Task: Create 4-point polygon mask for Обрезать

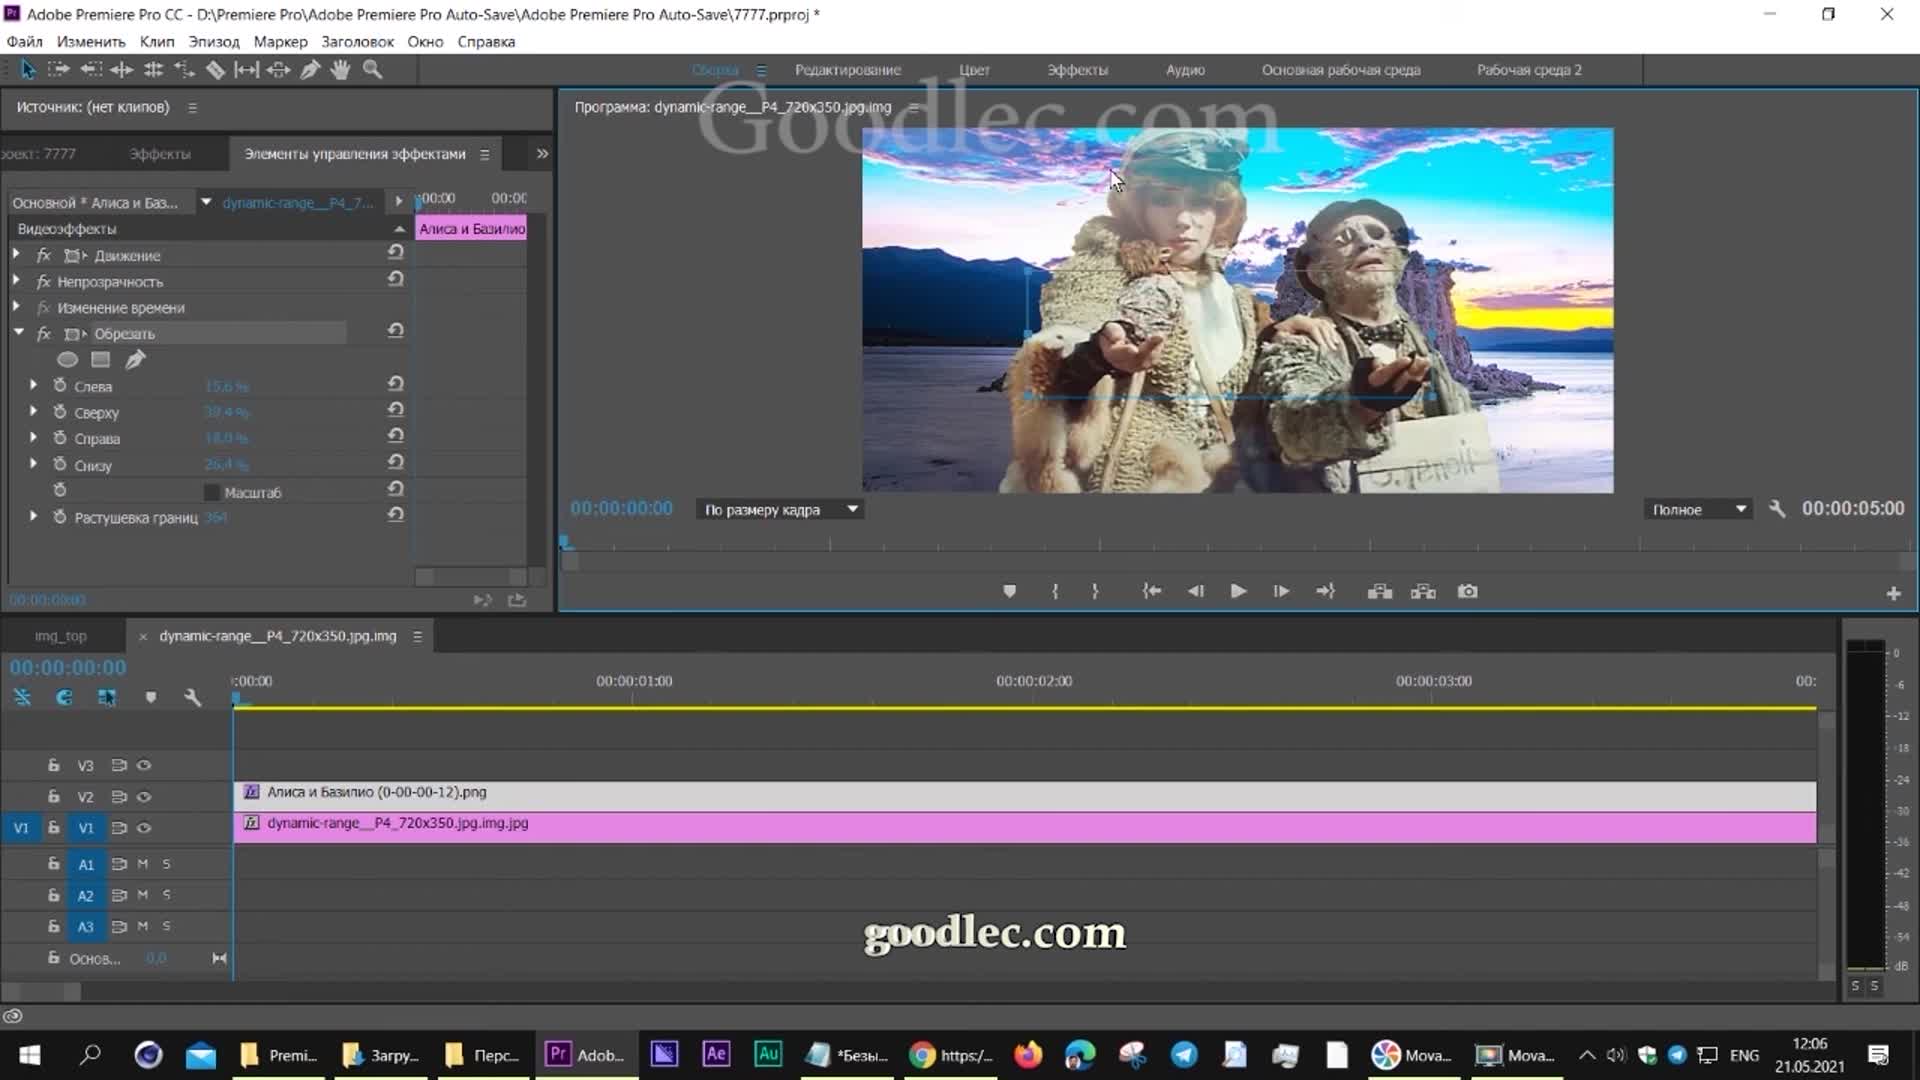Action: [101, 360]
